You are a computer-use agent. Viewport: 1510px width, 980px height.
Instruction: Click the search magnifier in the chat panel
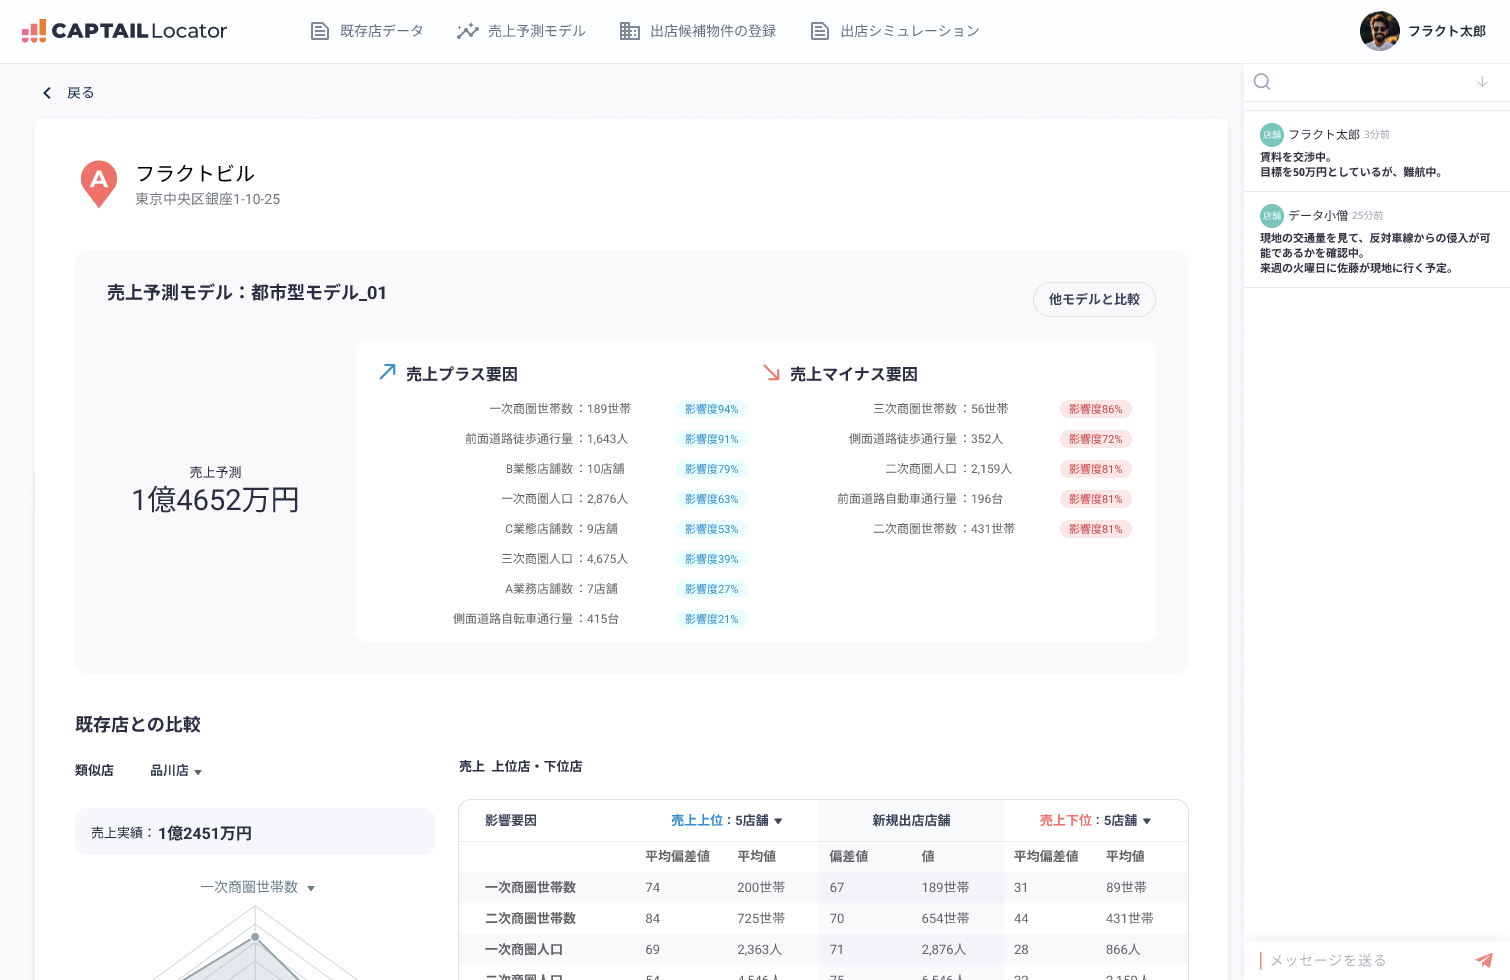coord(1262,82)
